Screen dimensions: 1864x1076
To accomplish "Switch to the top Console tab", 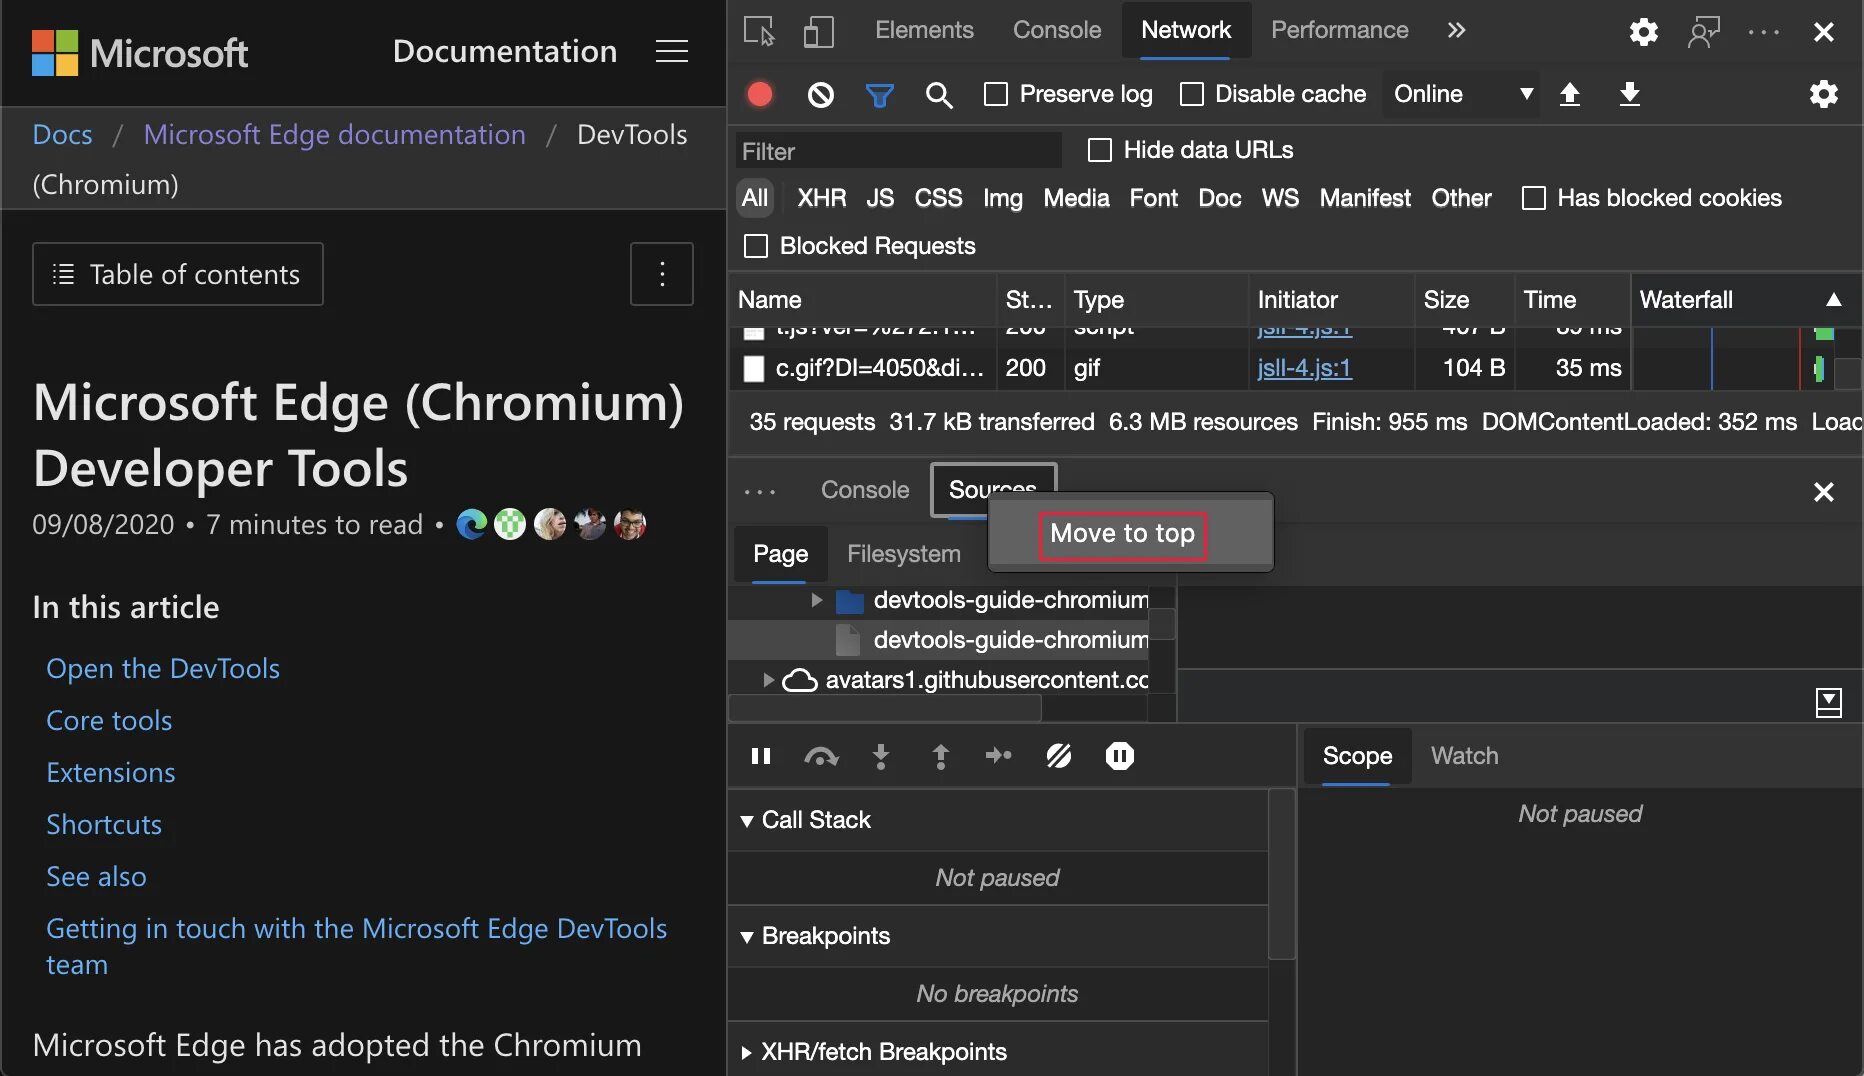I will 1057,30.
